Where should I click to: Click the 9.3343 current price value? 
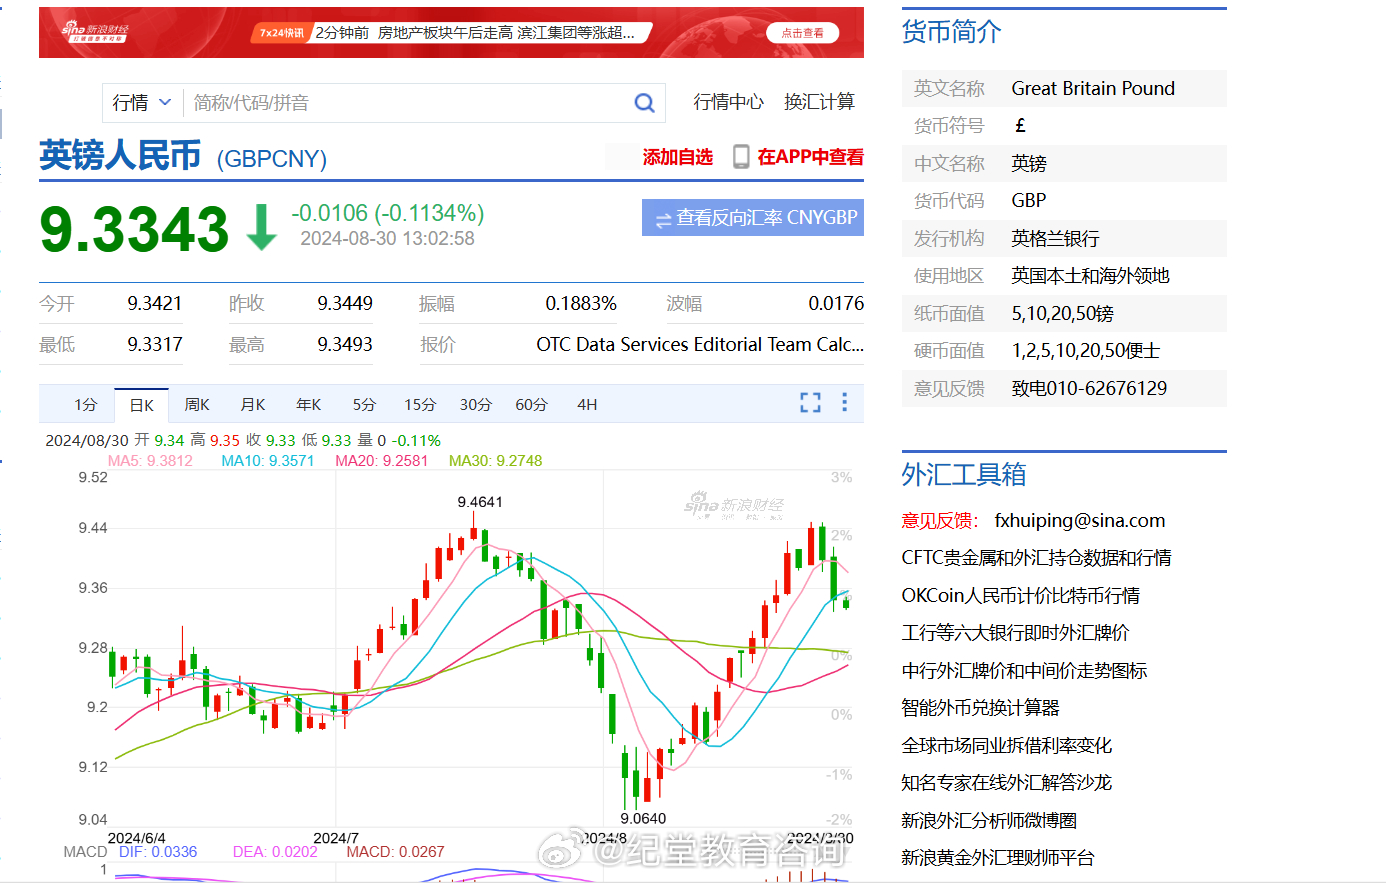click(134, 229)
